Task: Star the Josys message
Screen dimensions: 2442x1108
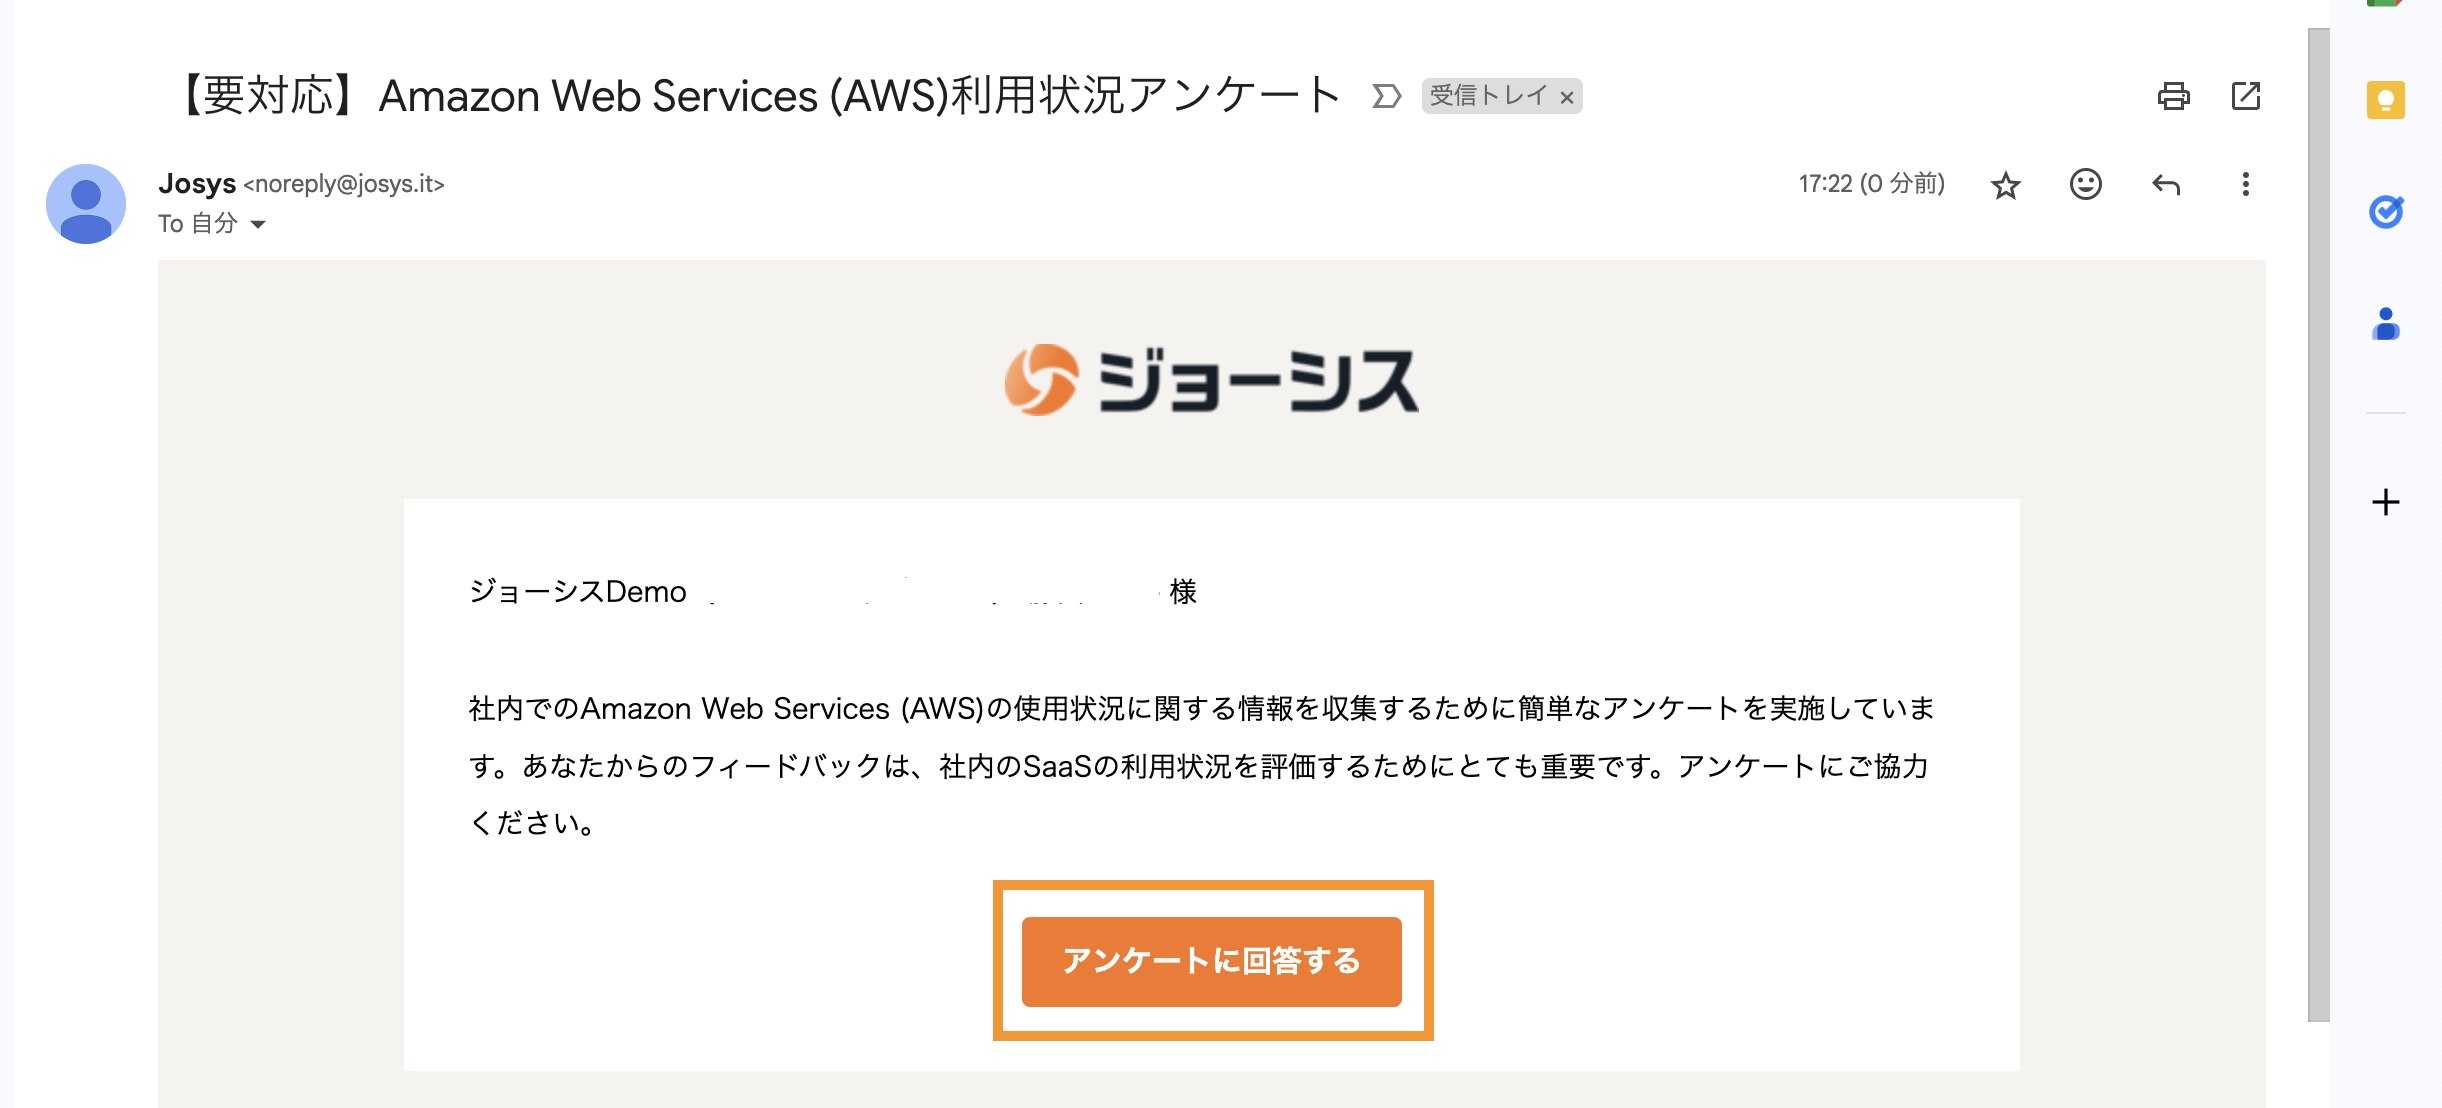Action: pos(2006,184)
